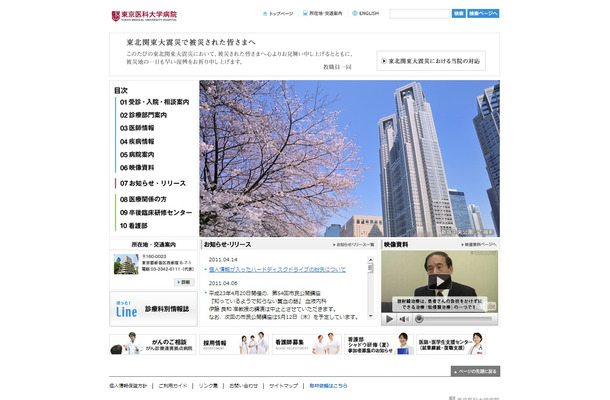610x400 pixels.
Task: Click the video player play button
Action: click(x=389, y=319)
